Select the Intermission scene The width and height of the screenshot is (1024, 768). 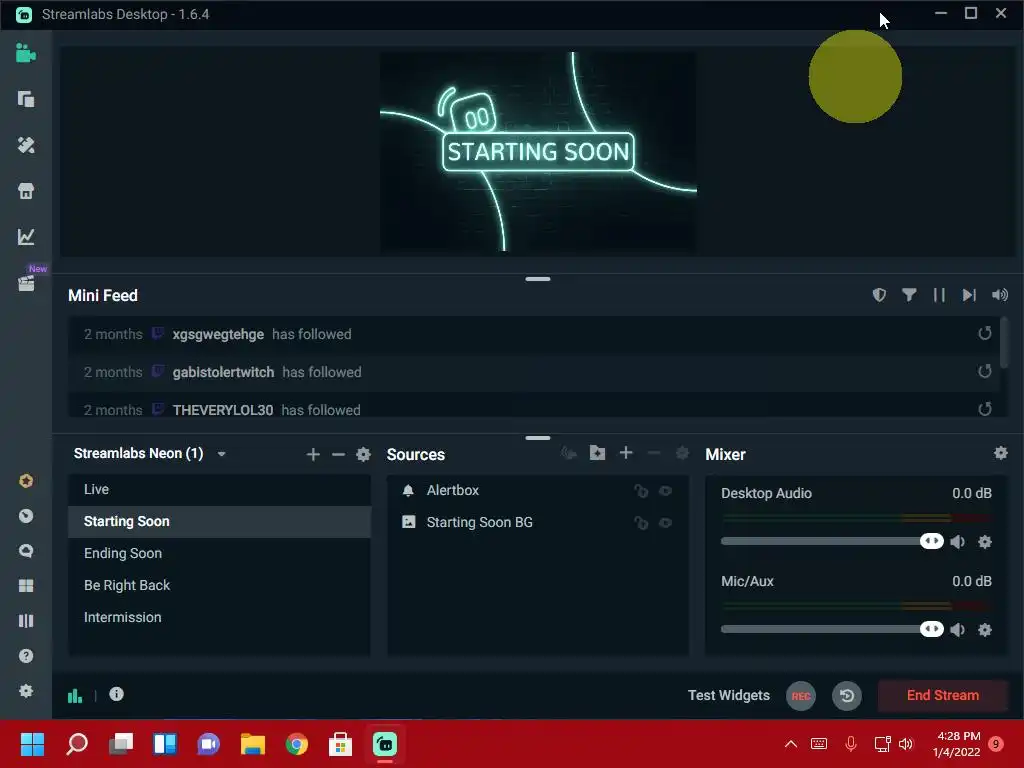(x=219, y=618)
